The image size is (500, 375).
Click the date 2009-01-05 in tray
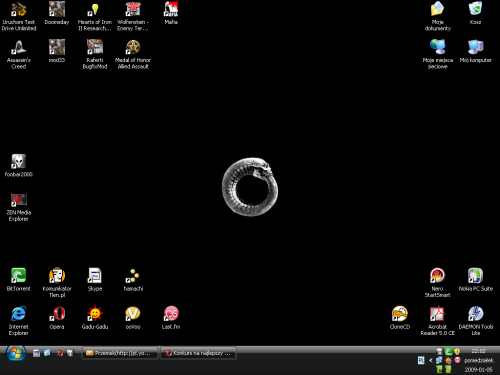click(478, 370)
